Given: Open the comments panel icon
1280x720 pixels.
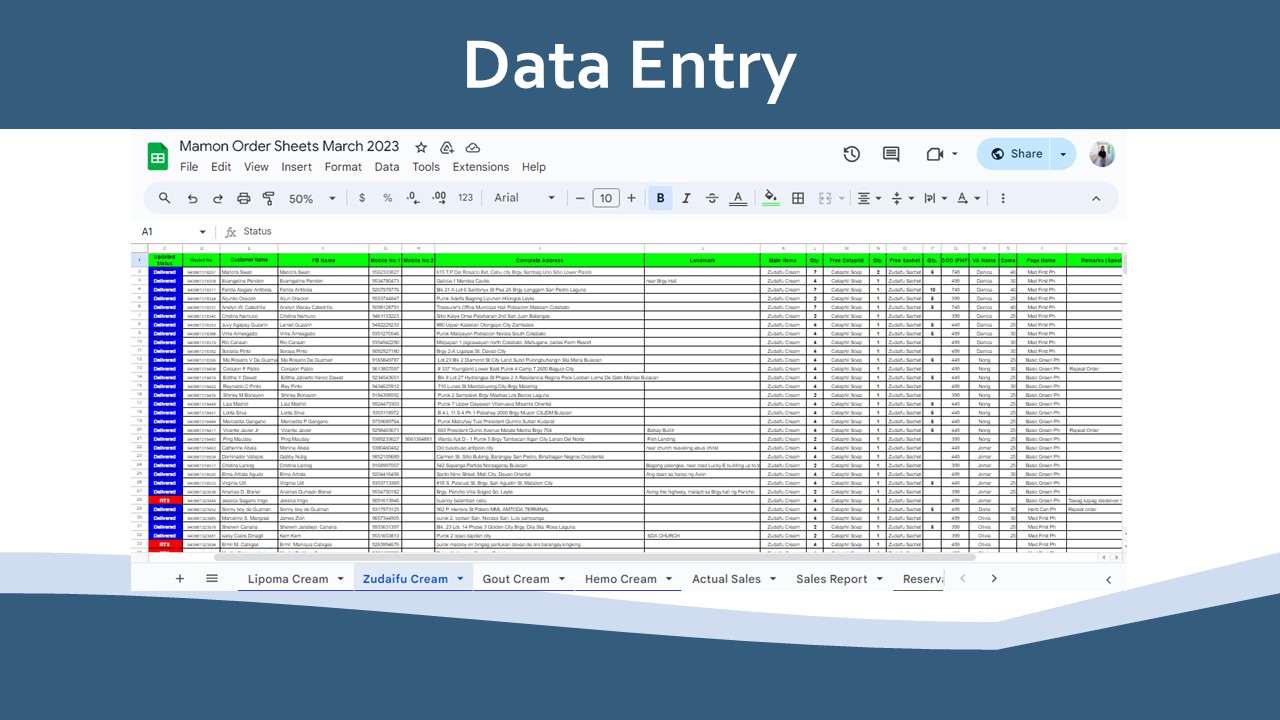Looking at the screenshot, I should coord(891,154).
